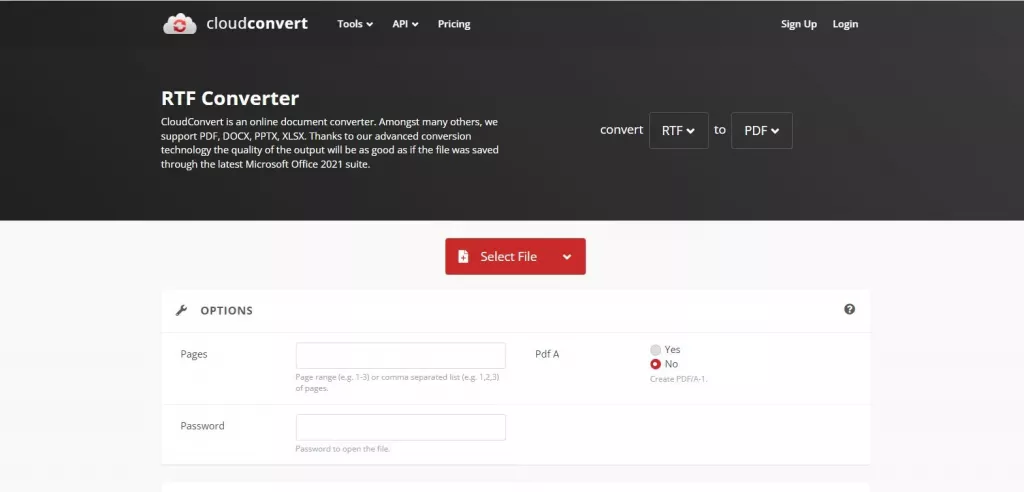This screenshot has width=1024, height=492.
Task: Click the file-plus icon on Select File
Action: [x=463, y=256]
